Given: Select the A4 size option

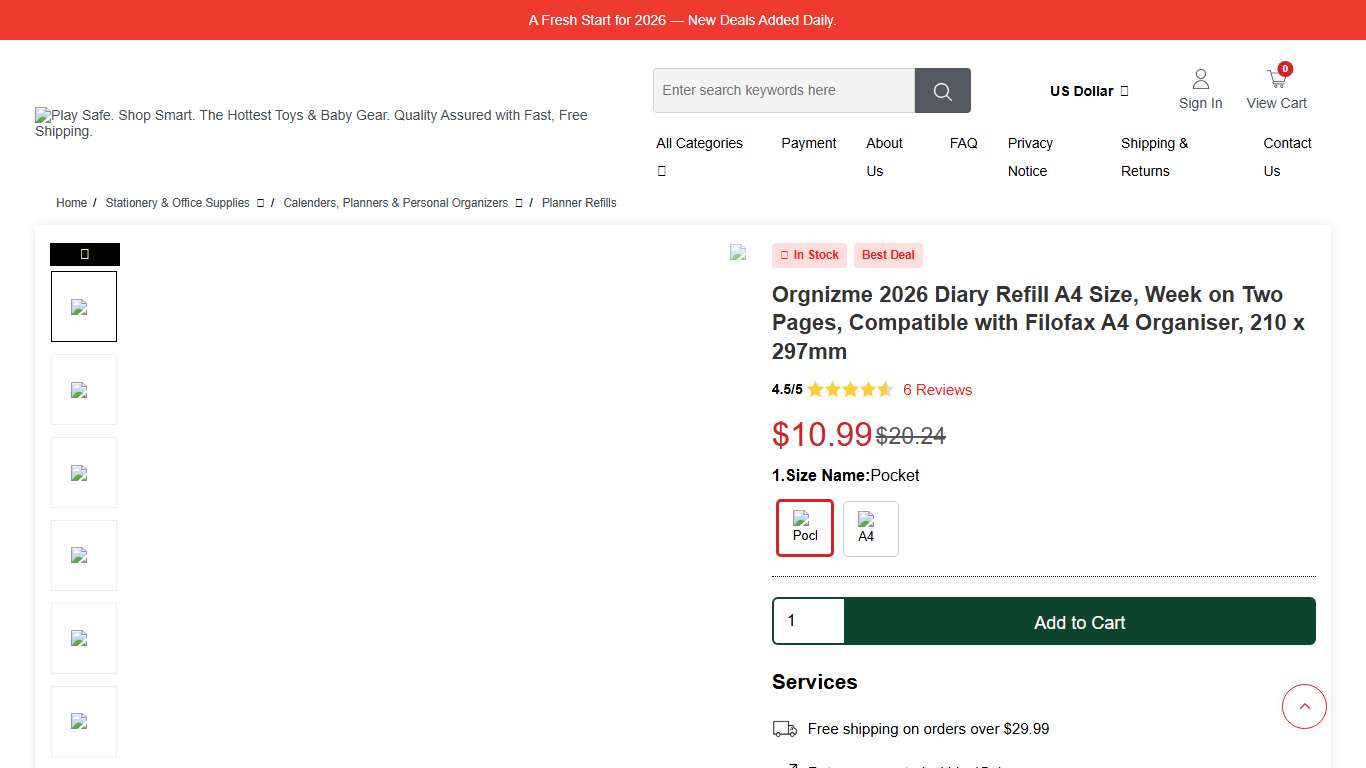Looking at the screenshot, I should (x=870, y=528).
